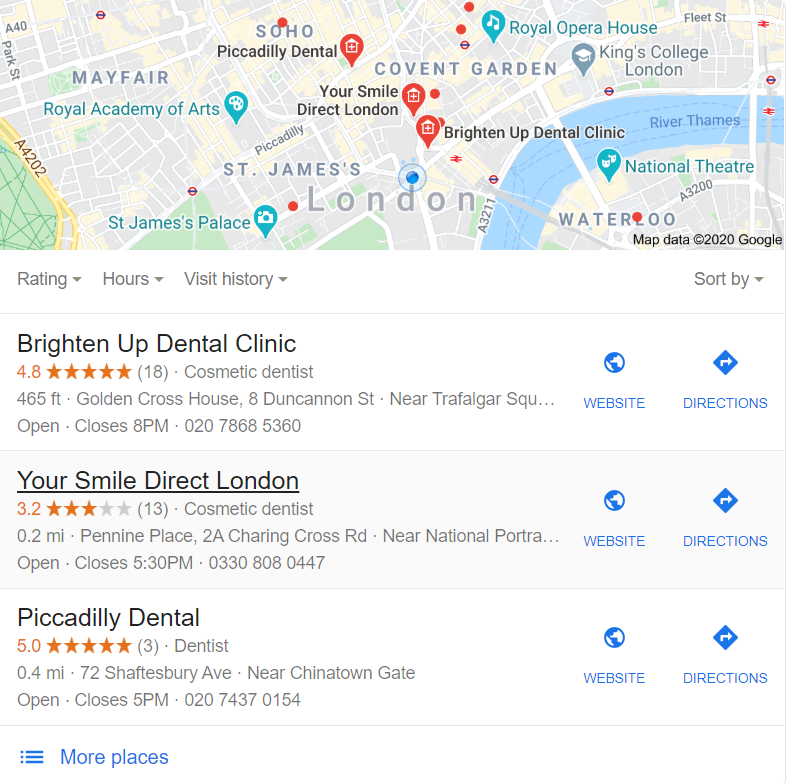Open the Visit history dropdown
Viewport: 787px width, 784px height.
click(236, 279)
